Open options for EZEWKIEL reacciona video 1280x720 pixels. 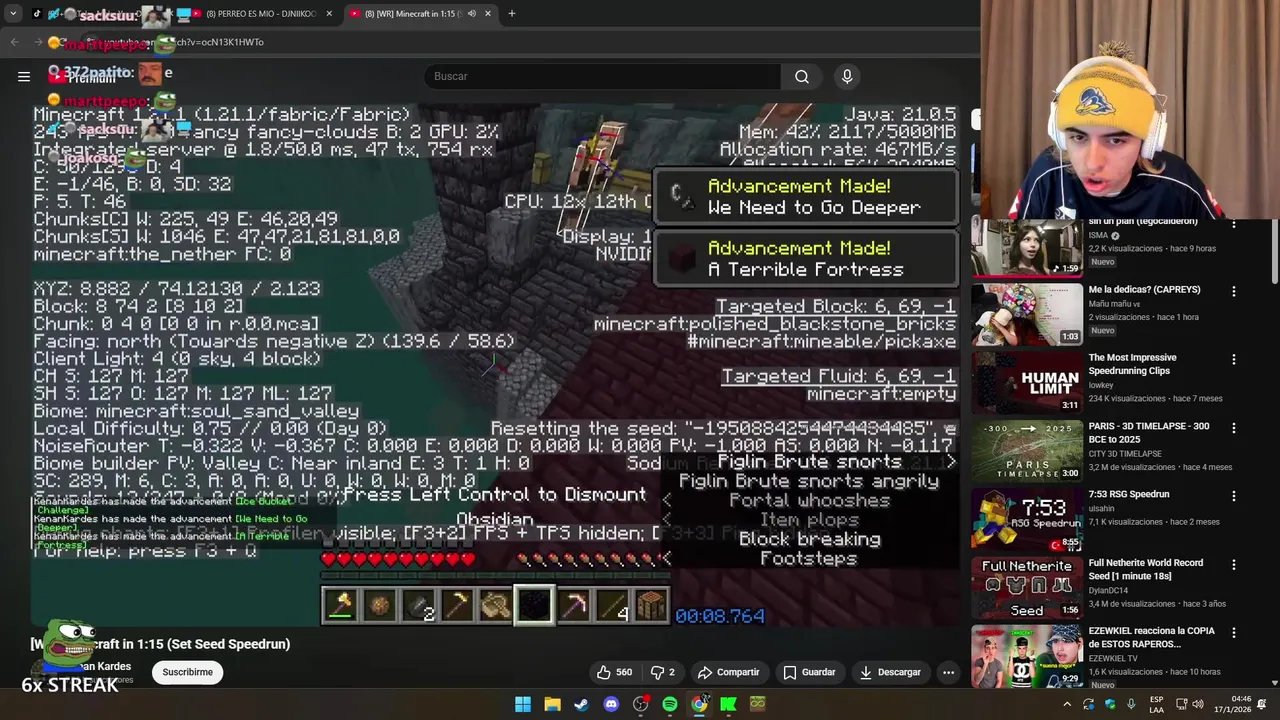pos(1233,633)
